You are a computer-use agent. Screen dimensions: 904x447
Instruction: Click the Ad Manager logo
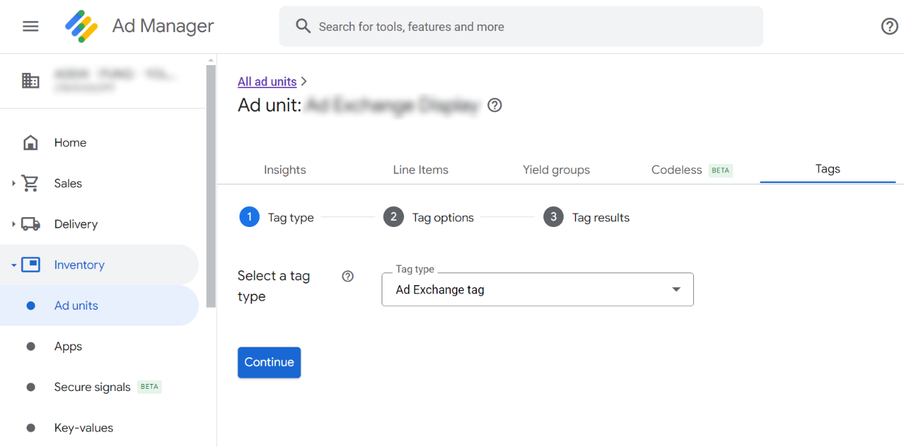coord(82,26)
